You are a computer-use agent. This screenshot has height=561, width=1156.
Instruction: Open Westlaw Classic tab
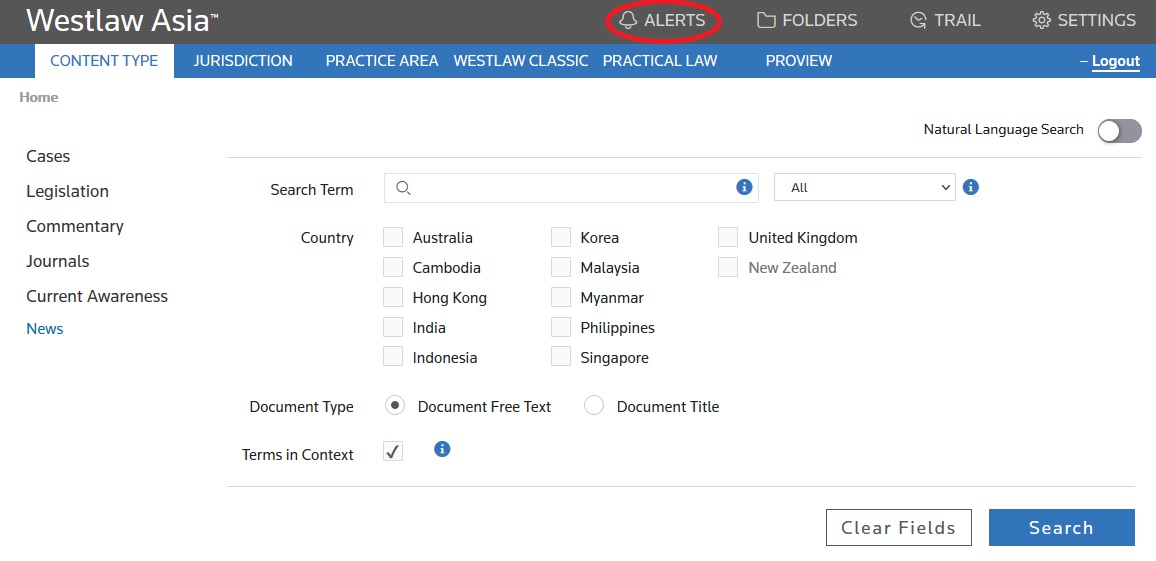pyautogui.click(x=520, y=60)
